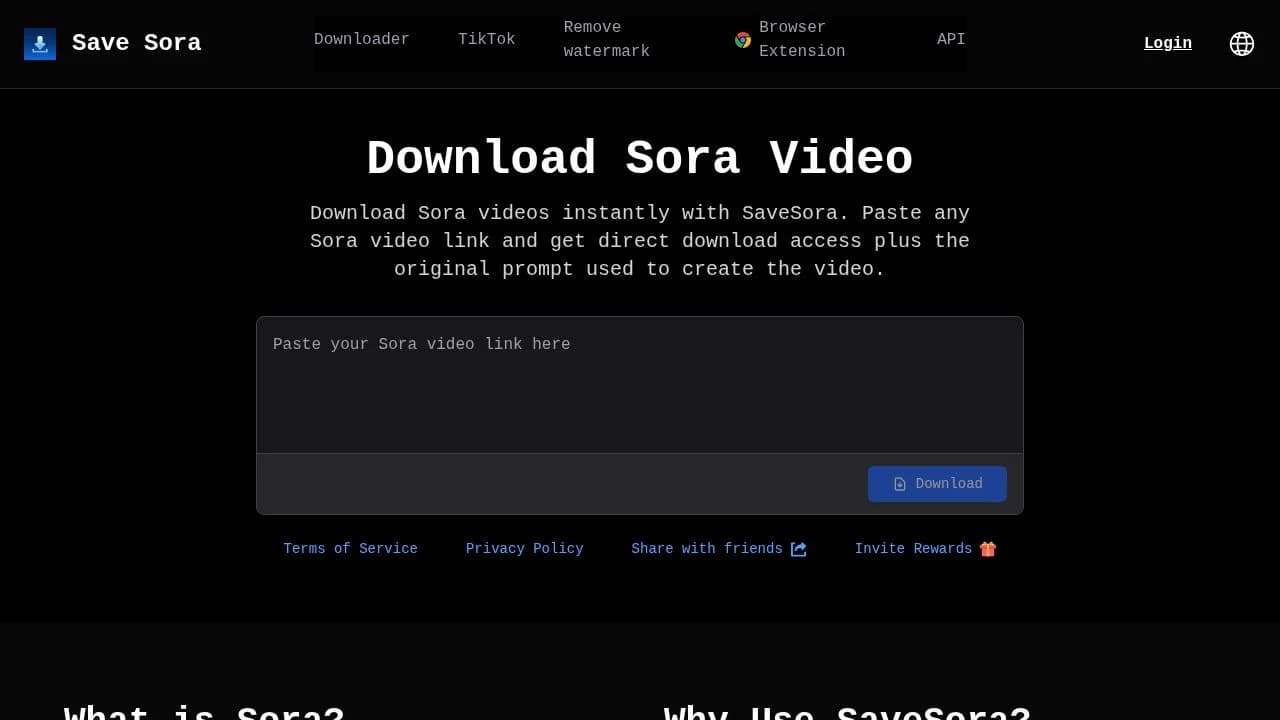Click the Chrome icon beside Browser Extension
The height and width of the screenshot is (720, 1280).
pos(743,40)
